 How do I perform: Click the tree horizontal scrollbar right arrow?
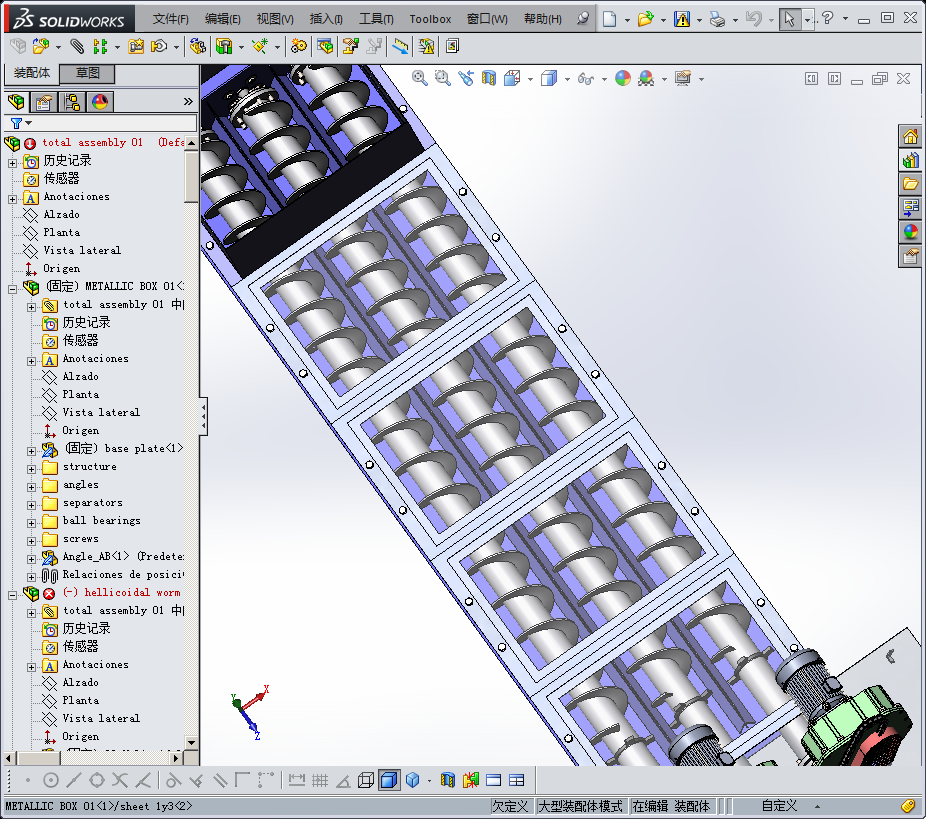176,758
